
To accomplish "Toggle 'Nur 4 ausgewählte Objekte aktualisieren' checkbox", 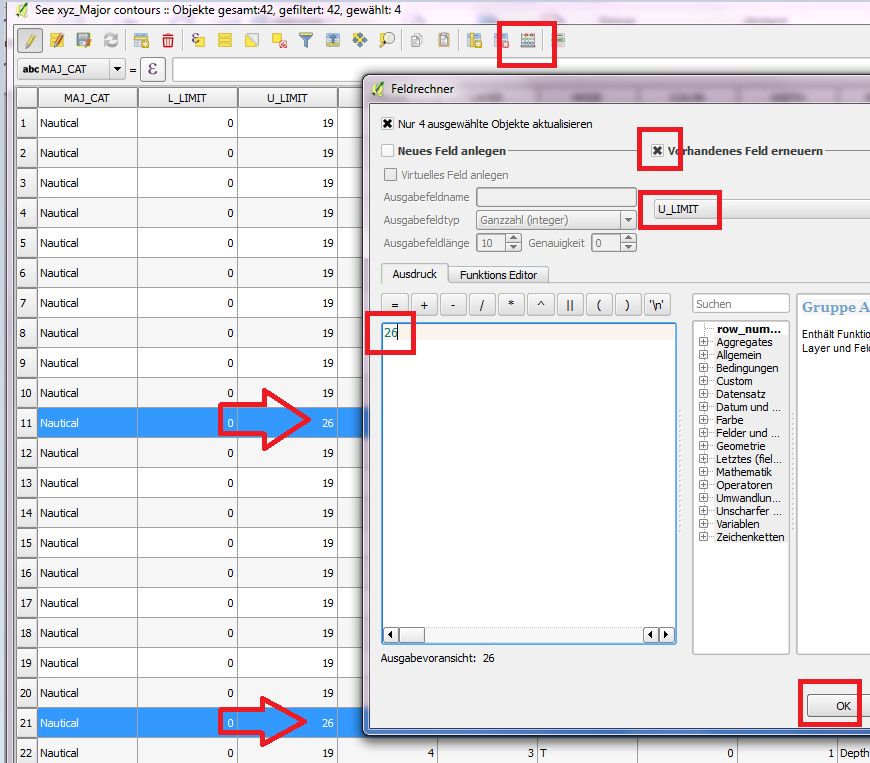I will pyautogui.click(x=388, y=124).
